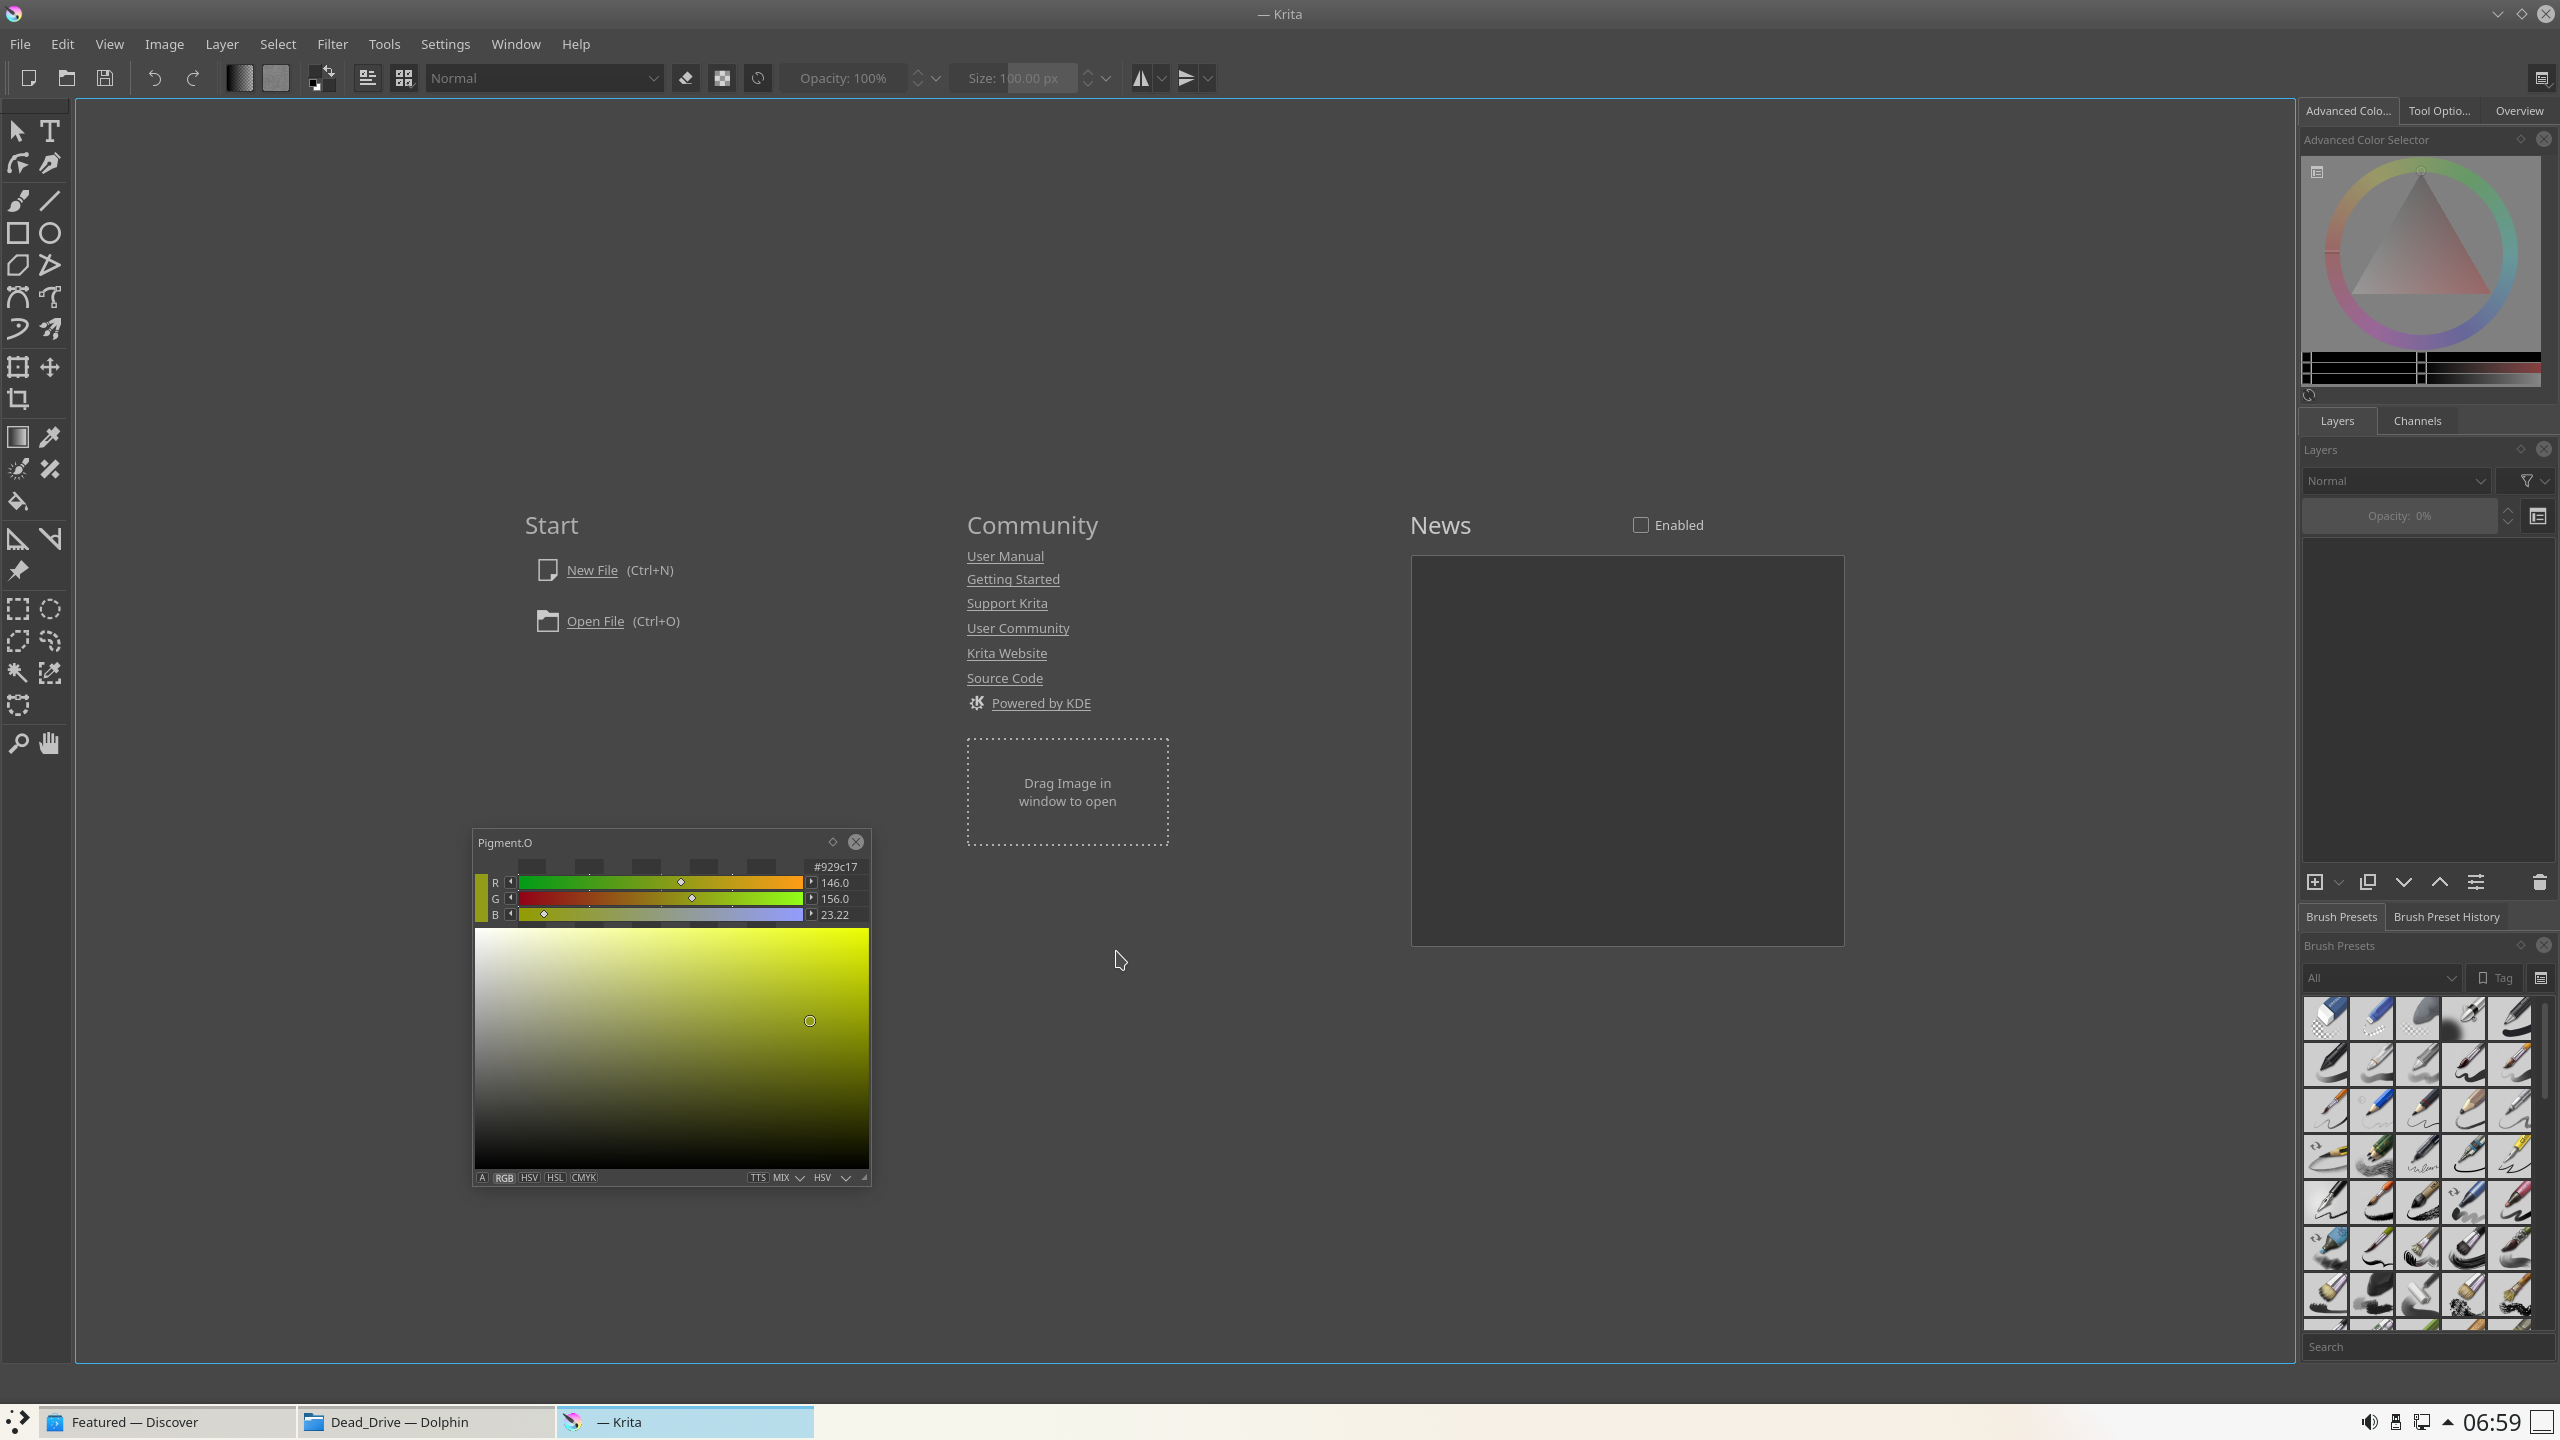Image resolution: width=2560 pixels, height=1440 pixels.
Task: Select the Fill bucket tool
Action: (x=18, y=501)
